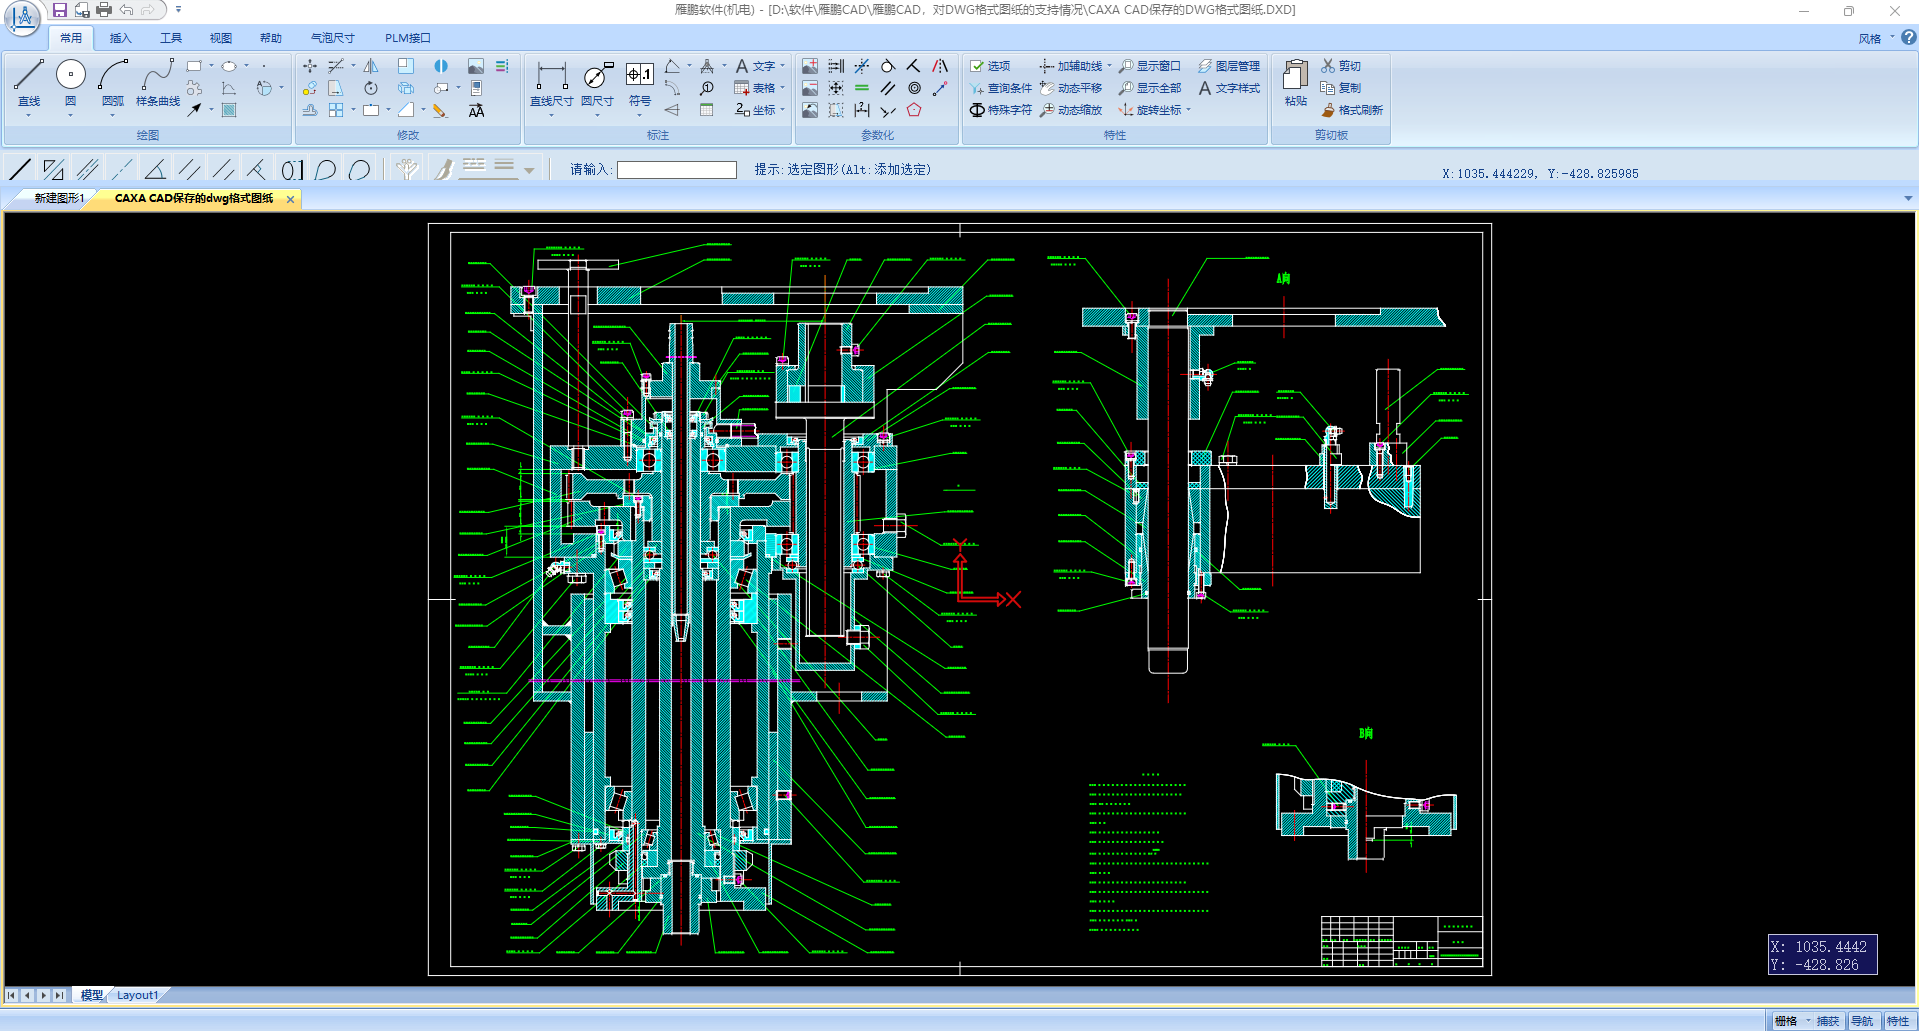This screenshot has width=1919, height=1031.
Task: Select the 直线 (line) drawing tool
Action: [x=29, y=84]
